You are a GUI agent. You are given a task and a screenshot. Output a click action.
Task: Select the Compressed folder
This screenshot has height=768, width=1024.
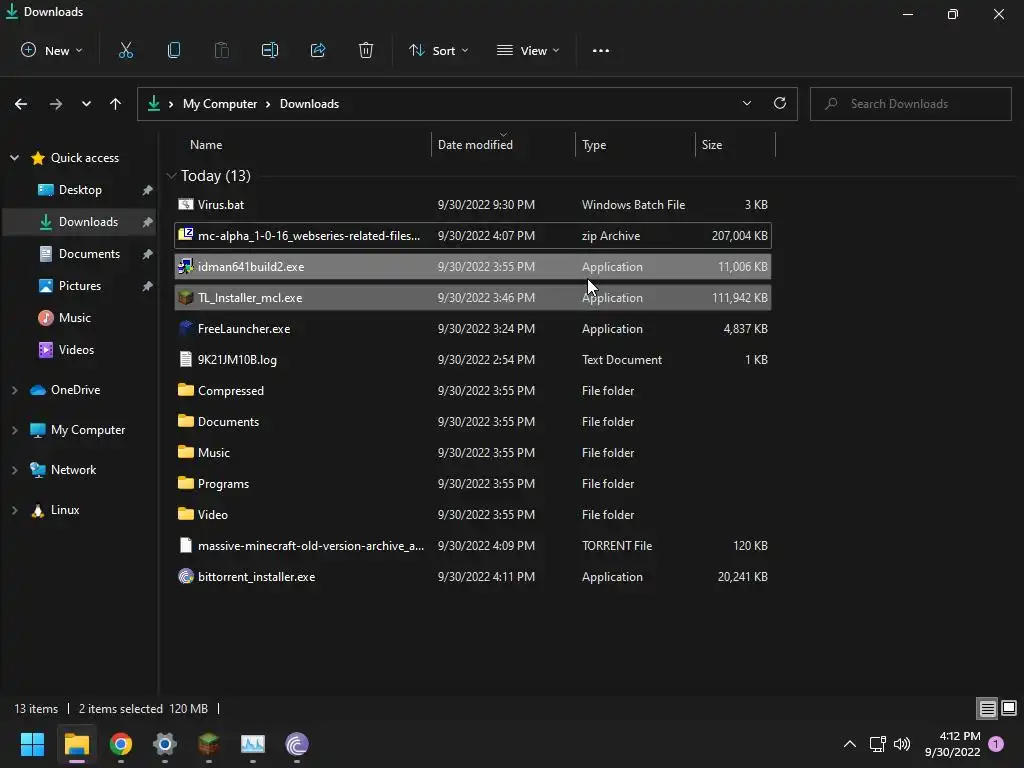click(473, 391)
